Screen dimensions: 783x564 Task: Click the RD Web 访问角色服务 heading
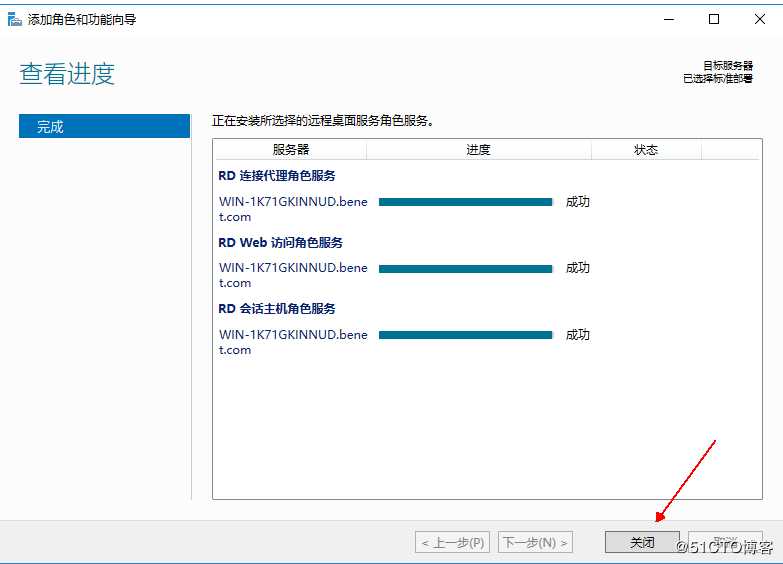pyautogui.click(x=281, y=242)
